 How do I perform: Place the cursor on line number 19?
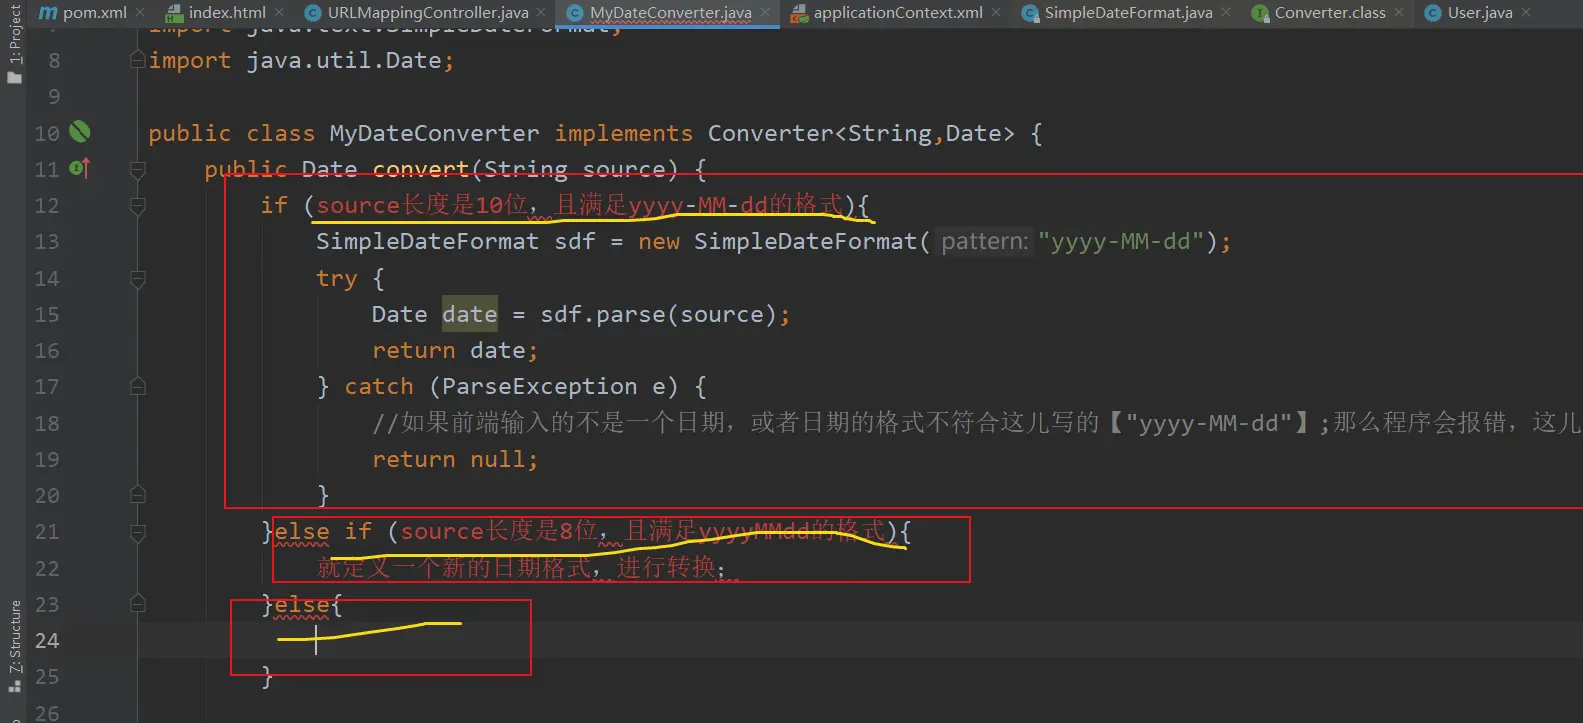pyautogui.click(x=47, y=460)
